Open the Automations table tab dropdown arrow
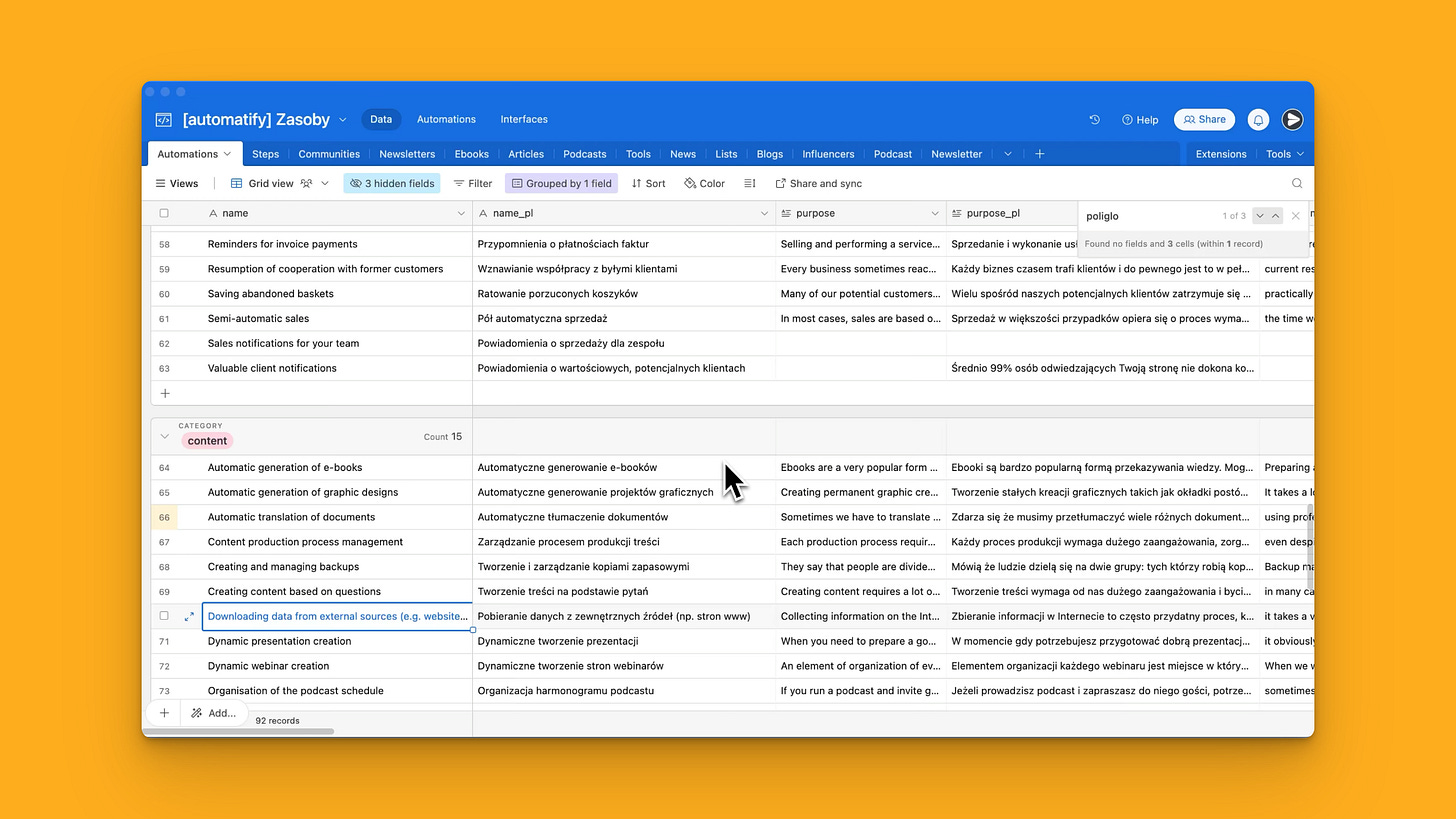 click(x=228, y=154)
